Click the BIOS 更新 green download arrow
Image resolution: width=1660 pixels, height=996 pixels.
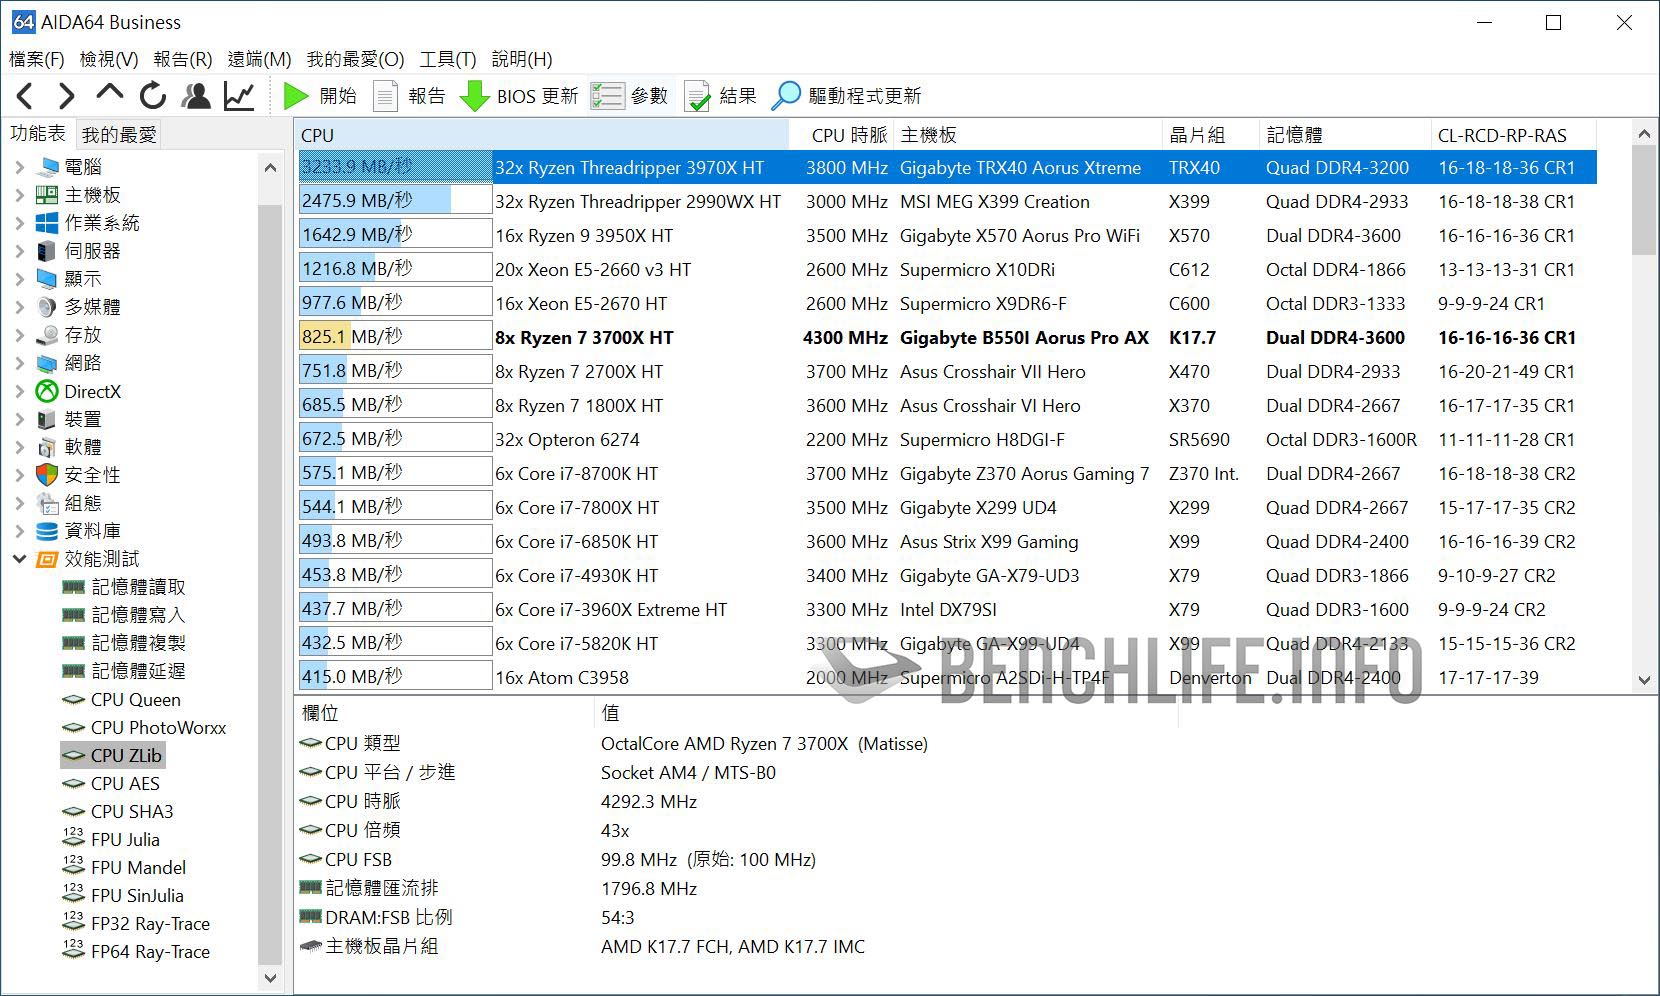click(x=474, y=96)
